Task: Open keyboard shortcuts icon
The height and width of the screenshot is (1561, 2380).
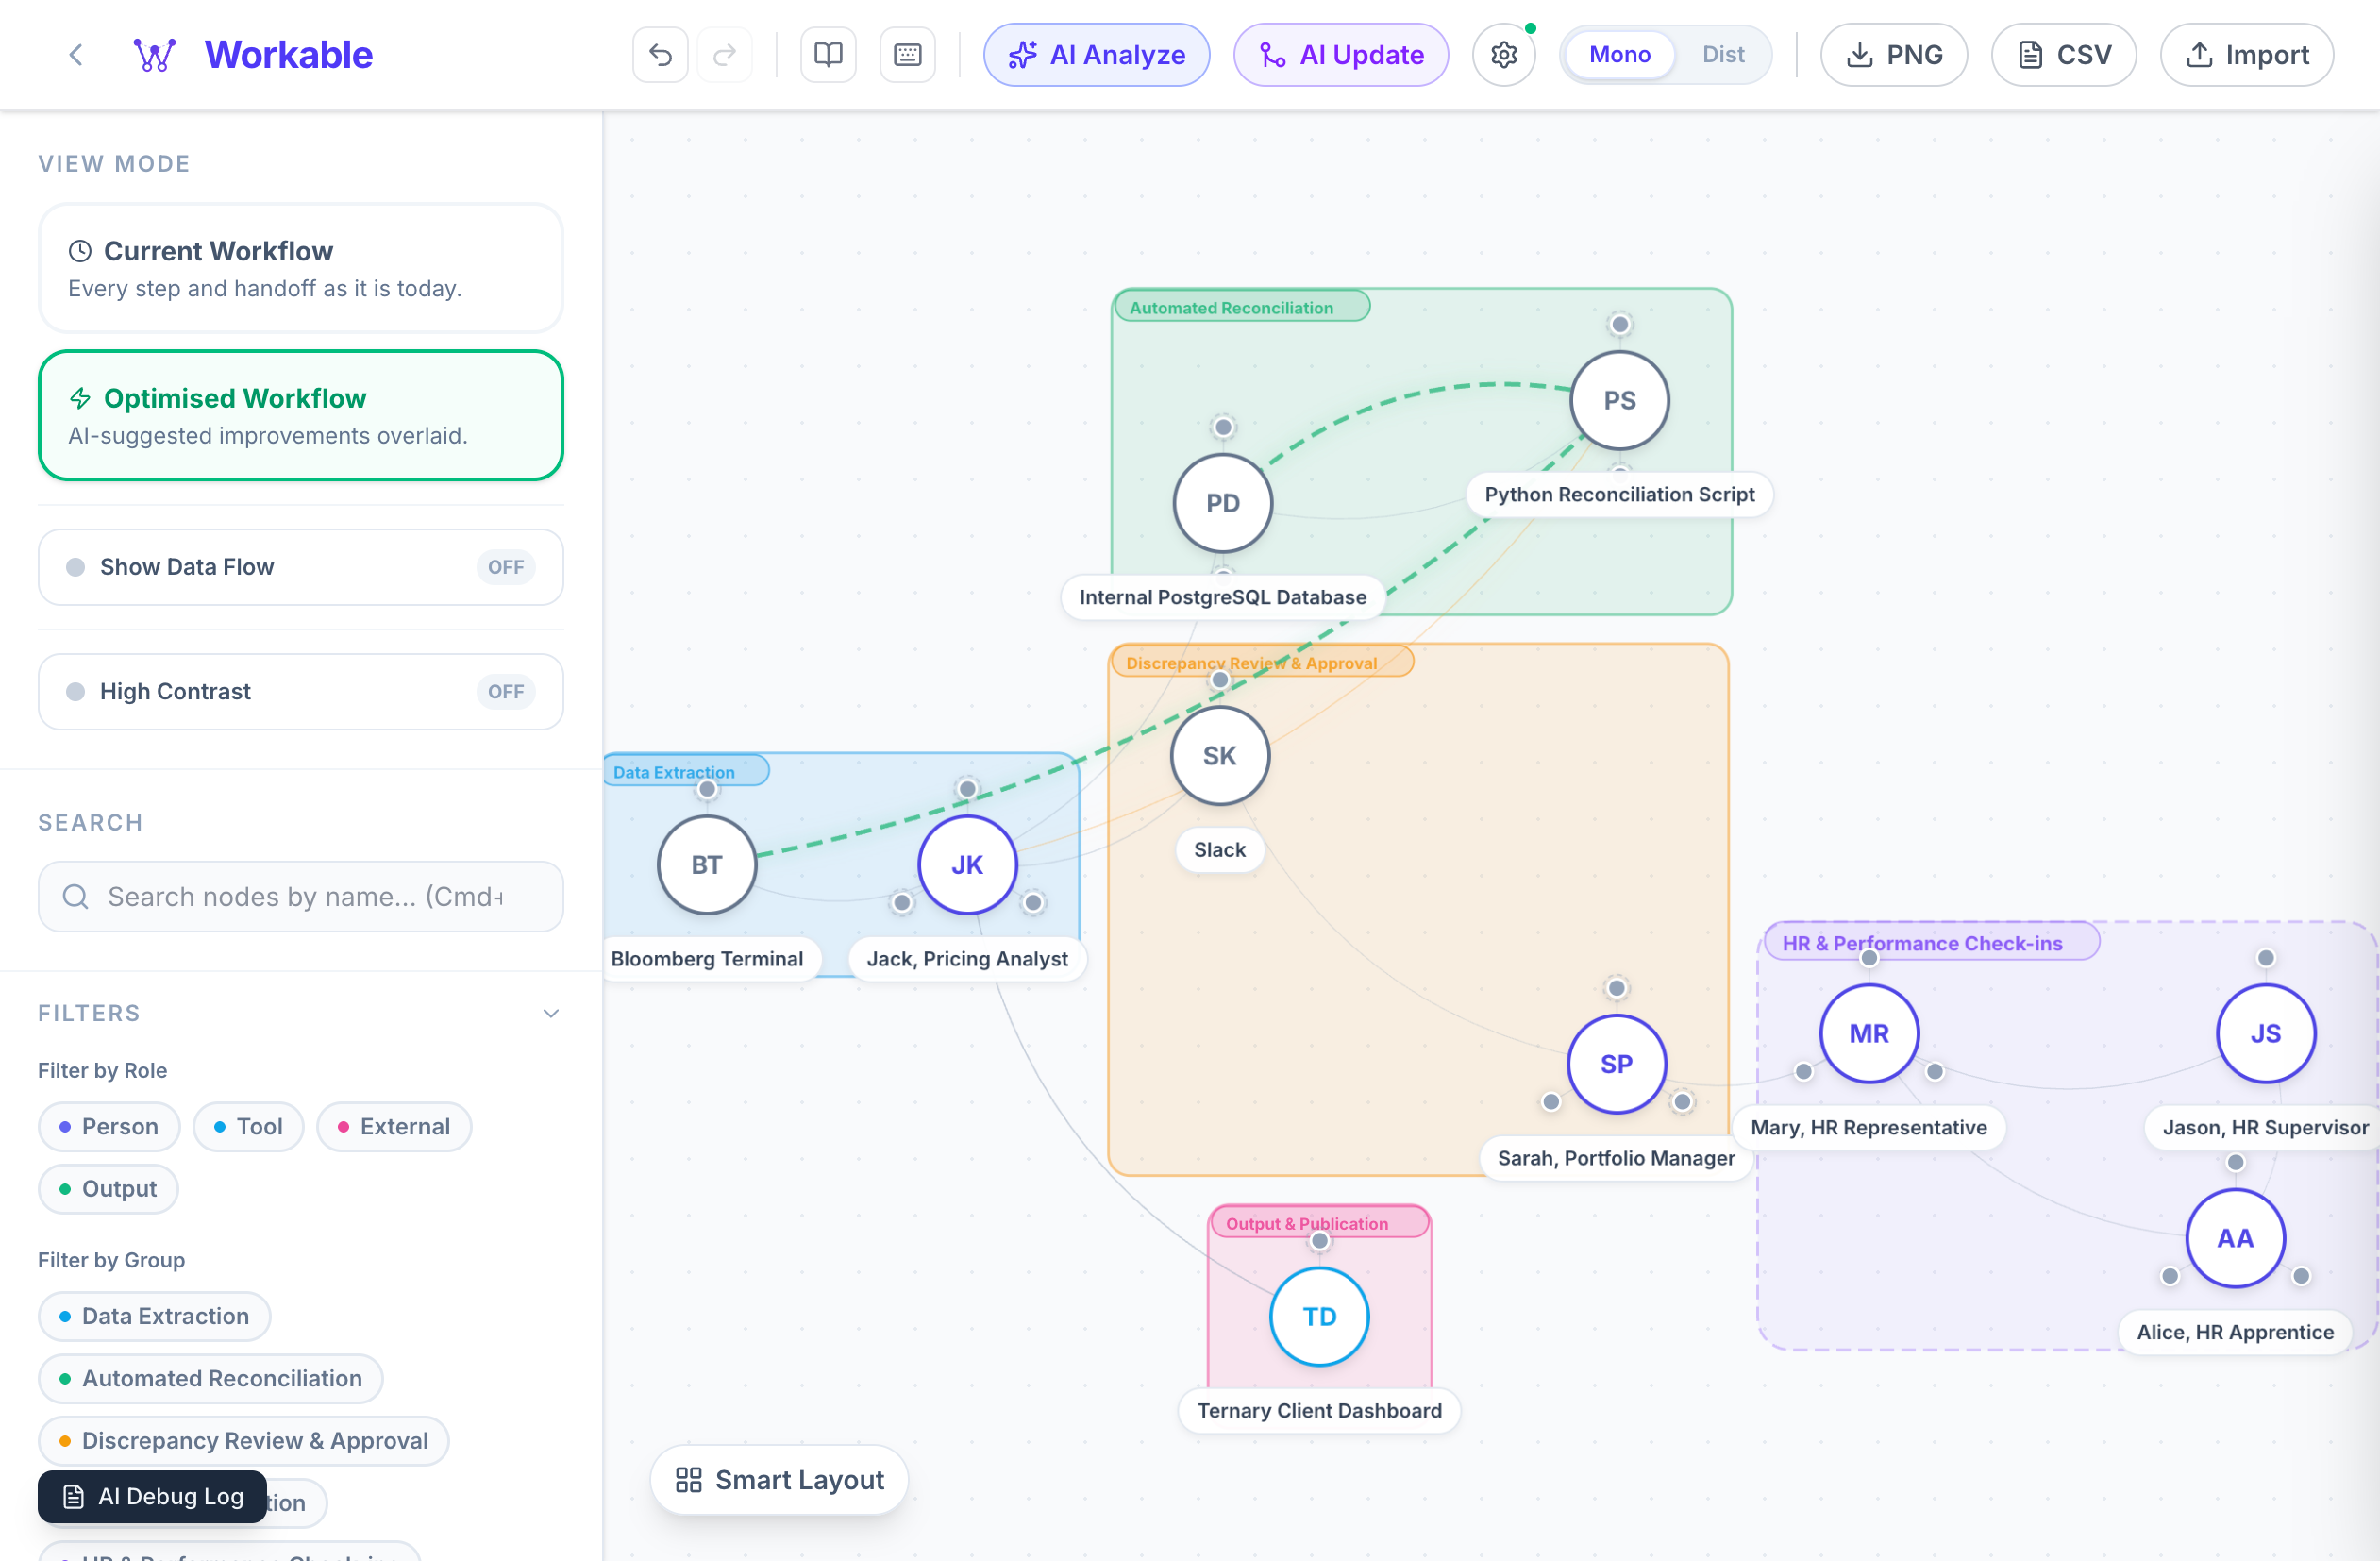Action: pos(907,54)
